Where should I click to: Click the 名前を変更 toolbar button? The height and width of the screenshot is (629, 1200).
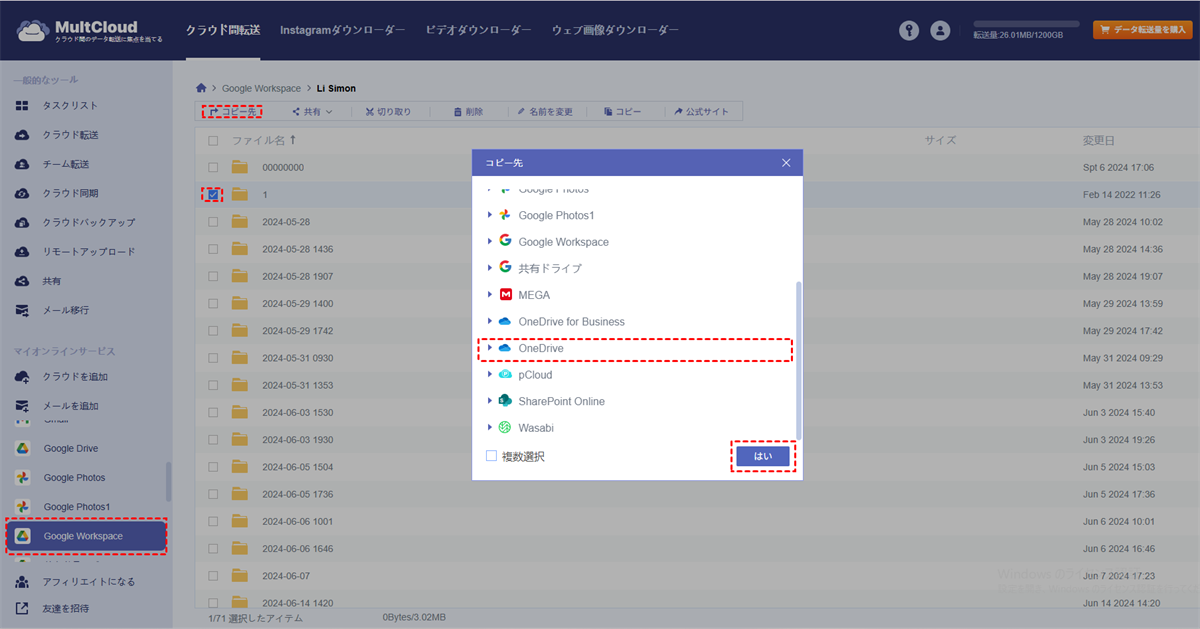[545, 112]
